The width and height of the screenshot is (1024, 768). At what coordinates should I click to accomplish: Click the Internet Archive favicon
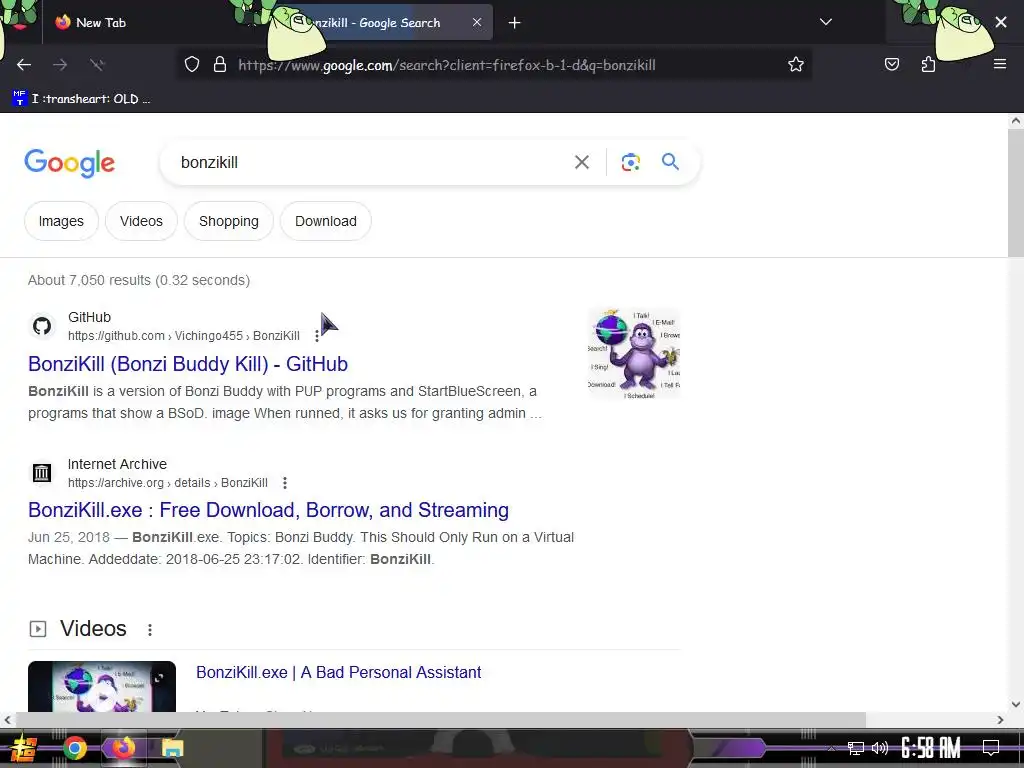tap(42, 473)
